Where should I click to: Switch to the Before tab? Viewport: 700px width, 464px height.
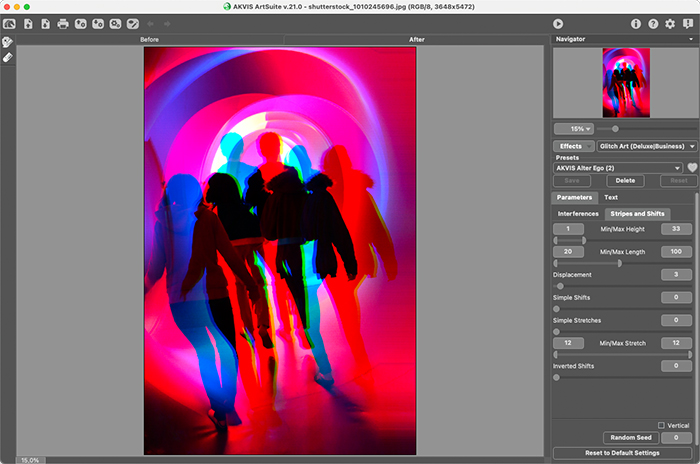point(150,39)
